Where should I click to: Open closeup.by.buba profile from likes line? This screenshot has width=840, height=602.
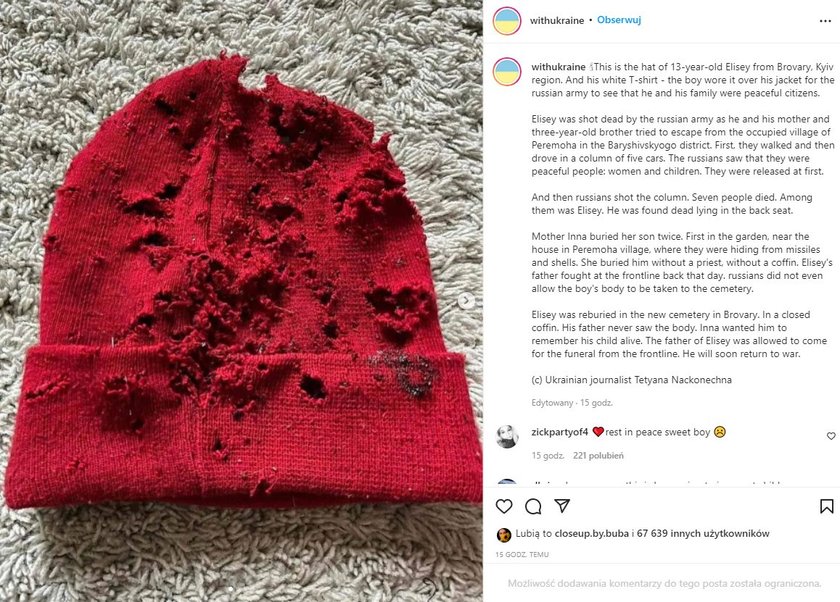tap(591, 533)
